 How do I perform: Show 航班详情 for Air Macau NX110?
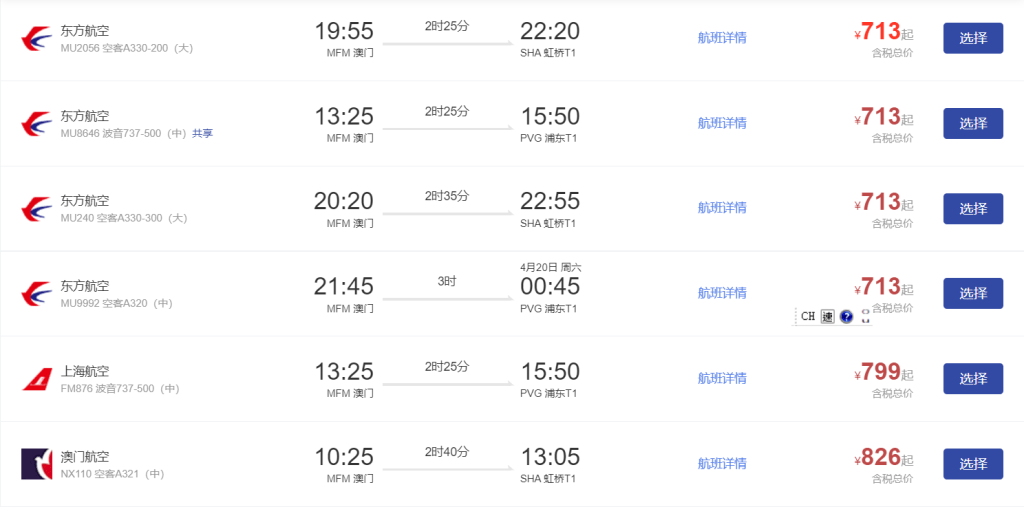(x=722, y=463)
